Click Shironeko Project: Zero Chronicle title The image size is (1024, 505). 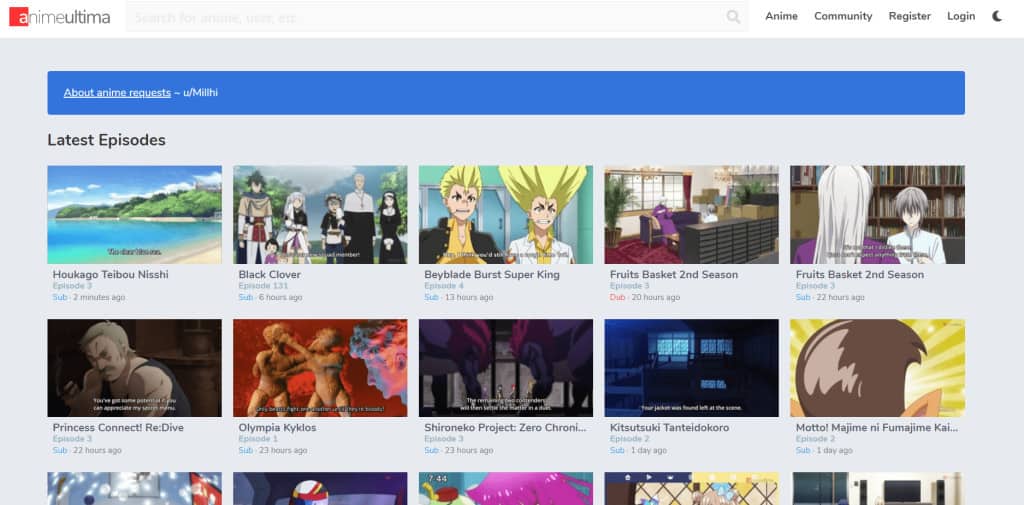coord(504,428)
